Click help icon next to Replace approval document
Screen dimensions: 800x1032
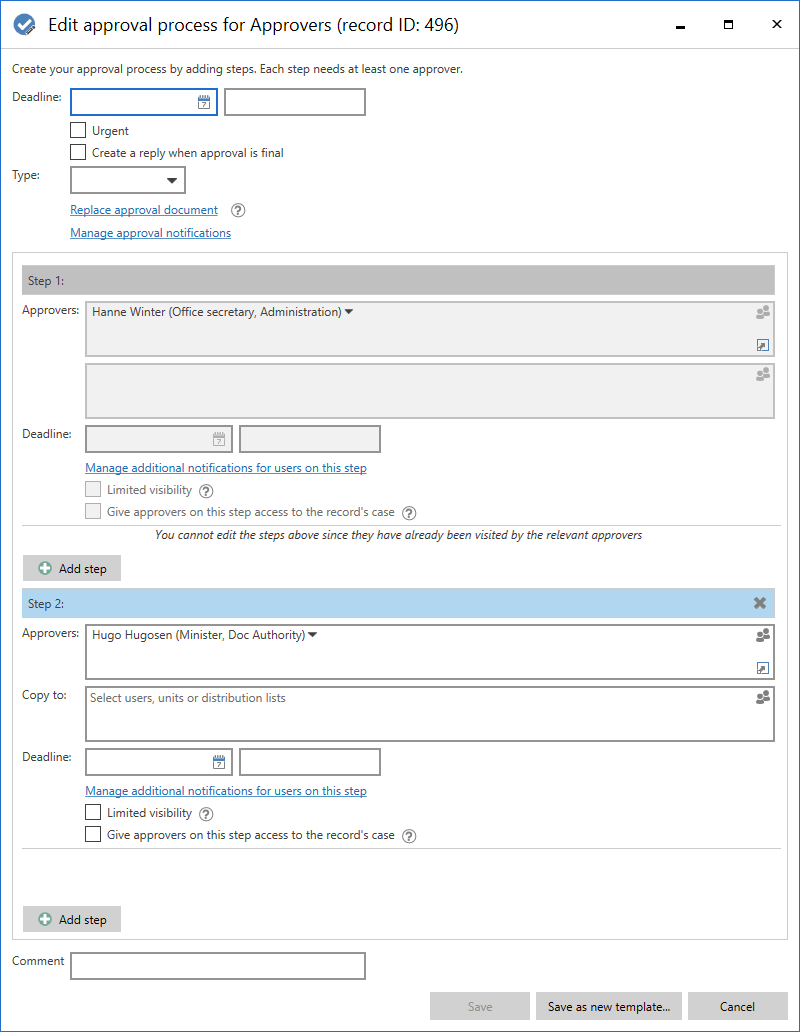click(238, 210)
